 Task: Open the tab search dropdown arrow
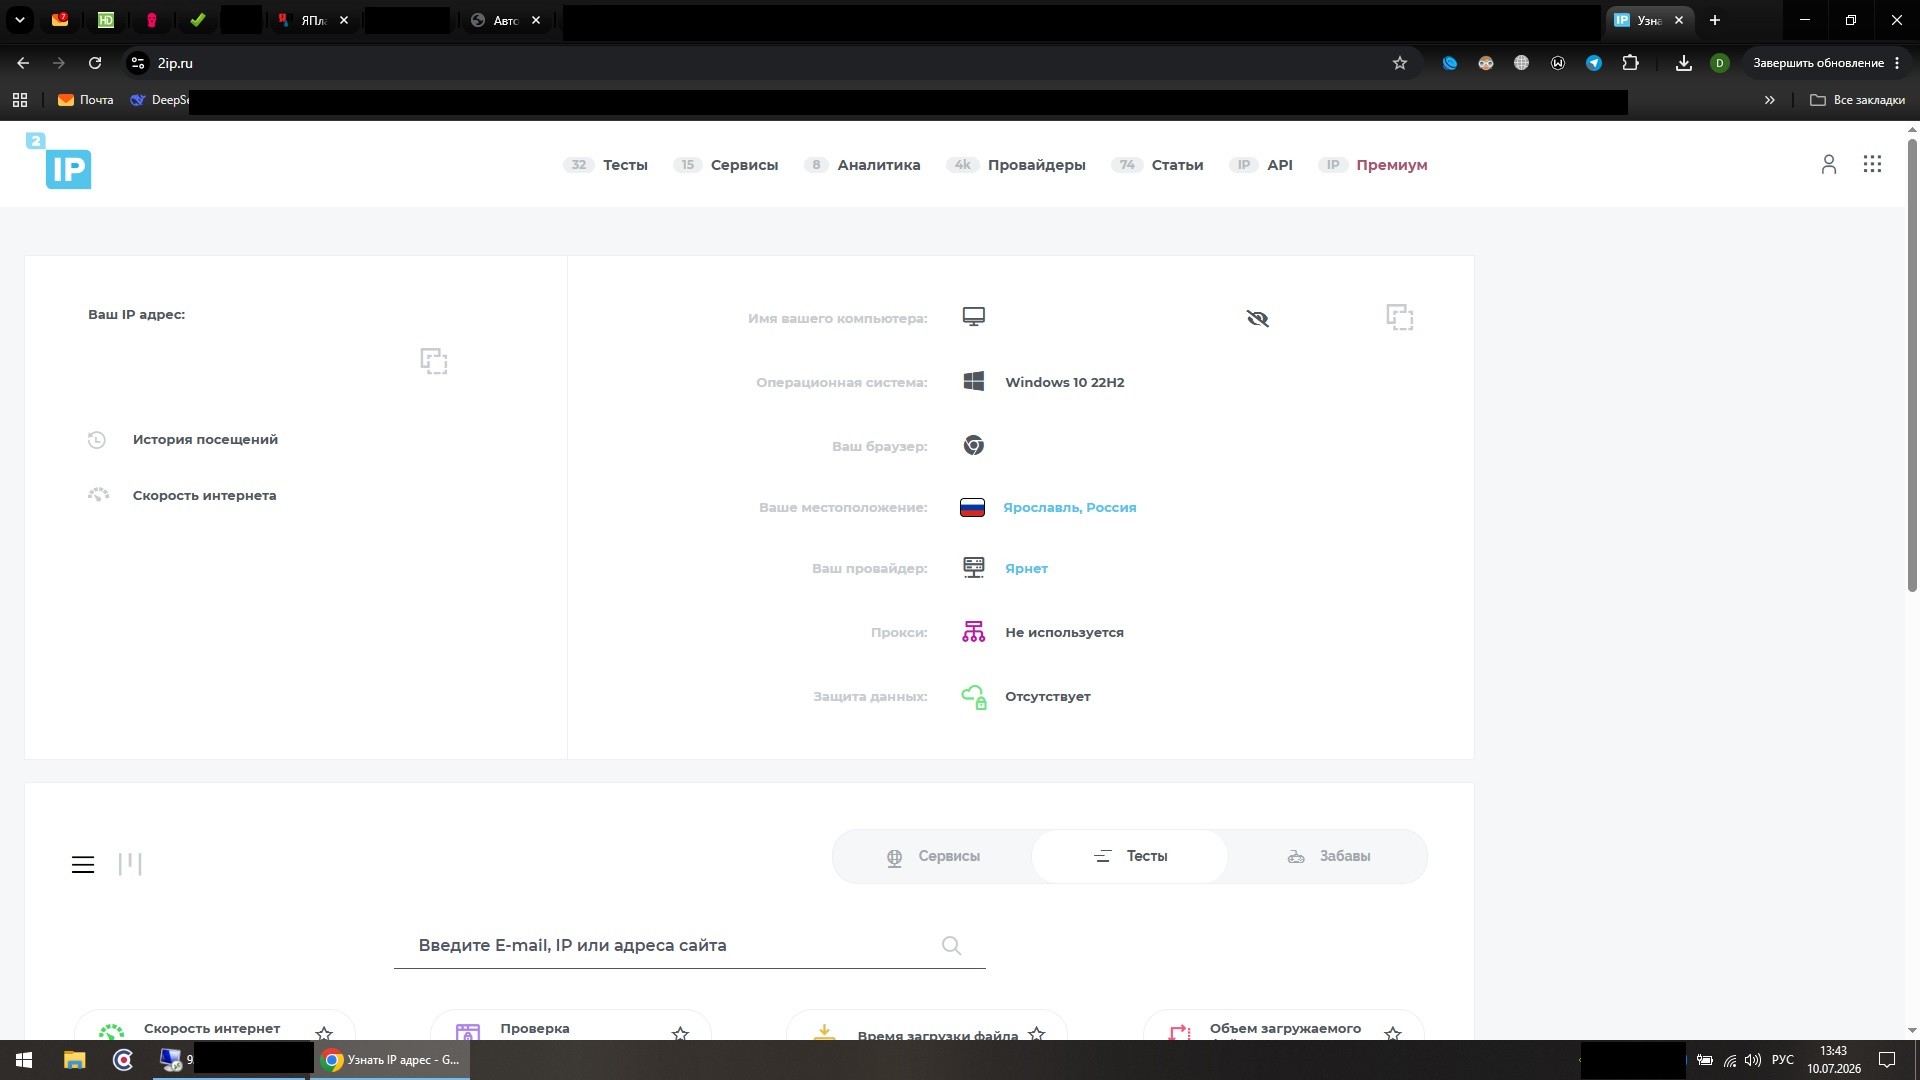pyautogui.click(x=19, y=20)
